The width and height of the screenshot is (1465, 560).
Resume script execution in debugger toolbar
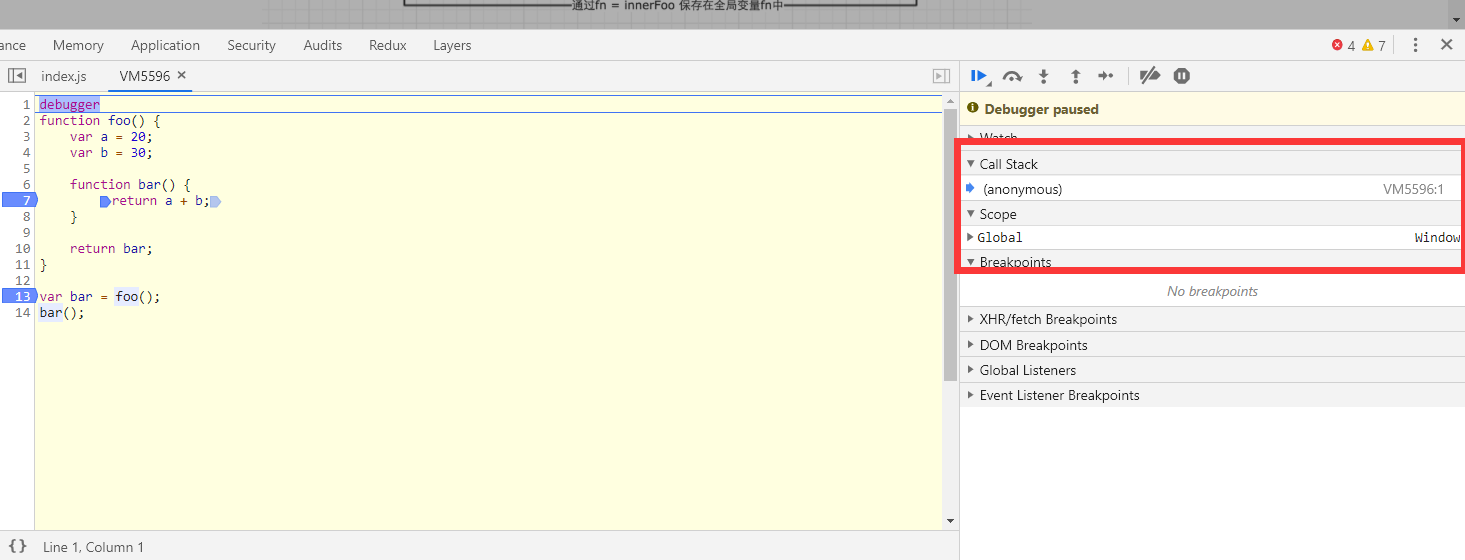[x=979, y=76]
